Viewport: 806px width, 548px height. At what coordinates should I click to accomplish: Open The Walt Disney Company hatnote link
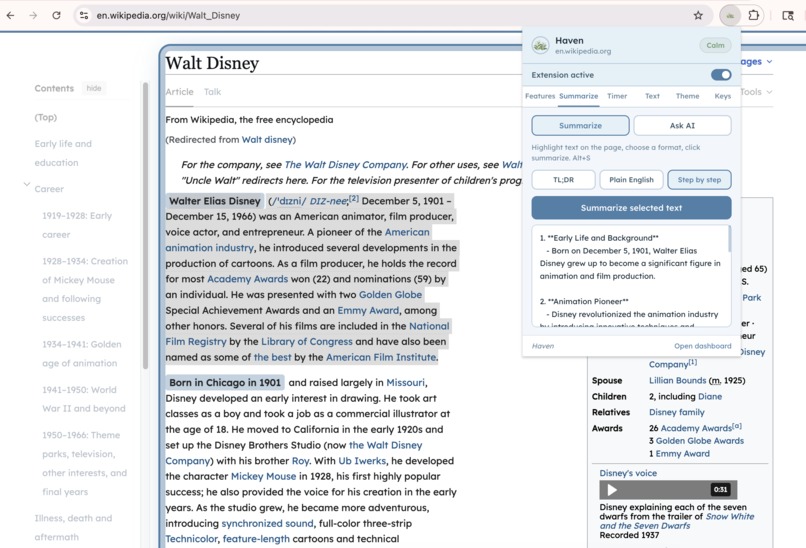345,165
